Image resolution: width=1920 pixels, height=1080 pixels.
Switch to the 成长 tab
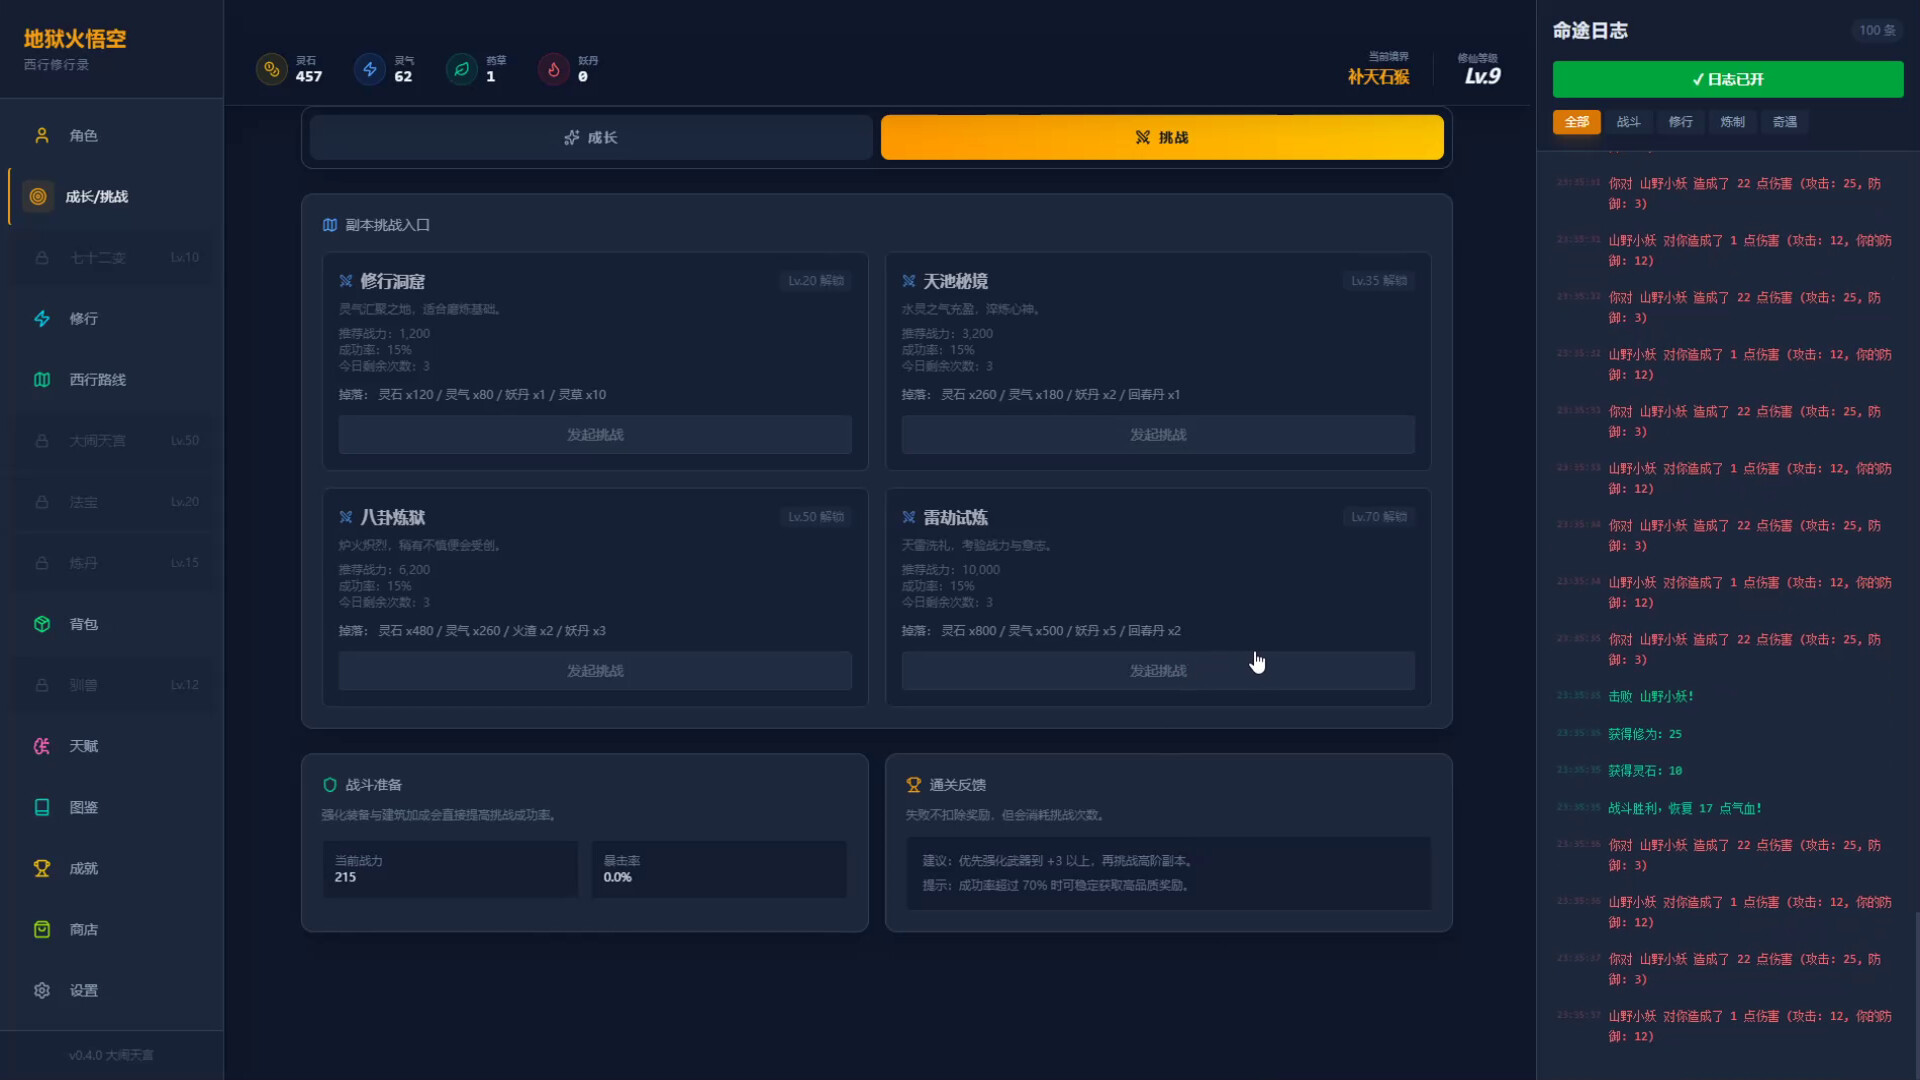(591, 137)
